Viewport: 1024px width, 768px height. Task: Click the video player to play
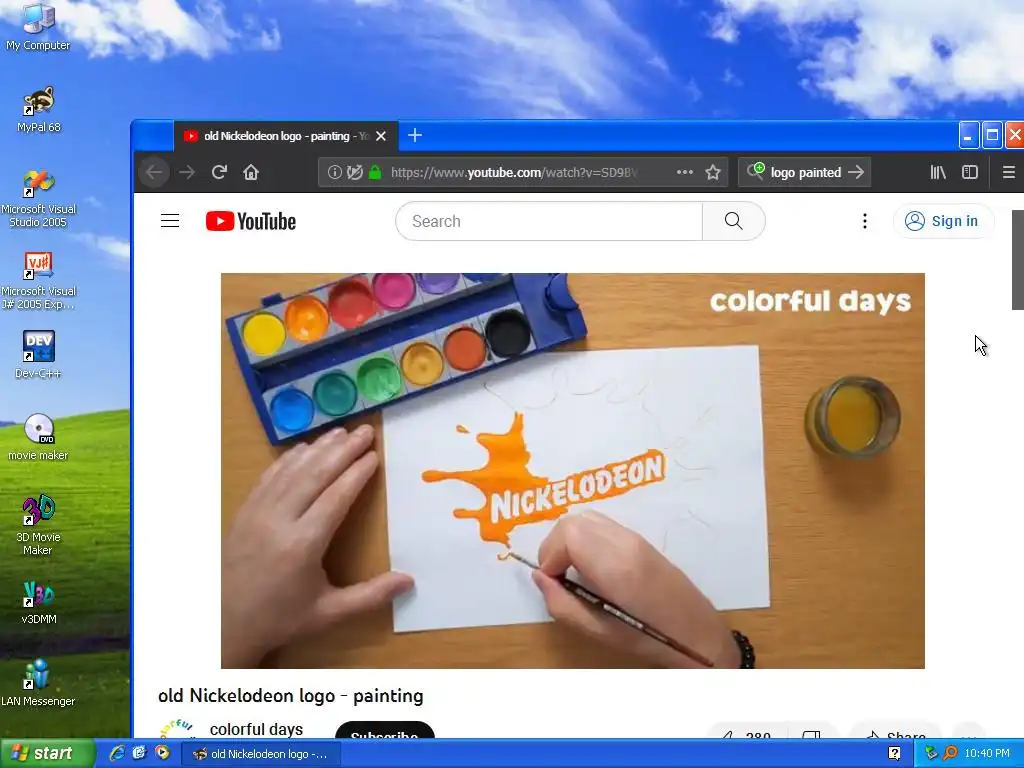tap(573, 471)
